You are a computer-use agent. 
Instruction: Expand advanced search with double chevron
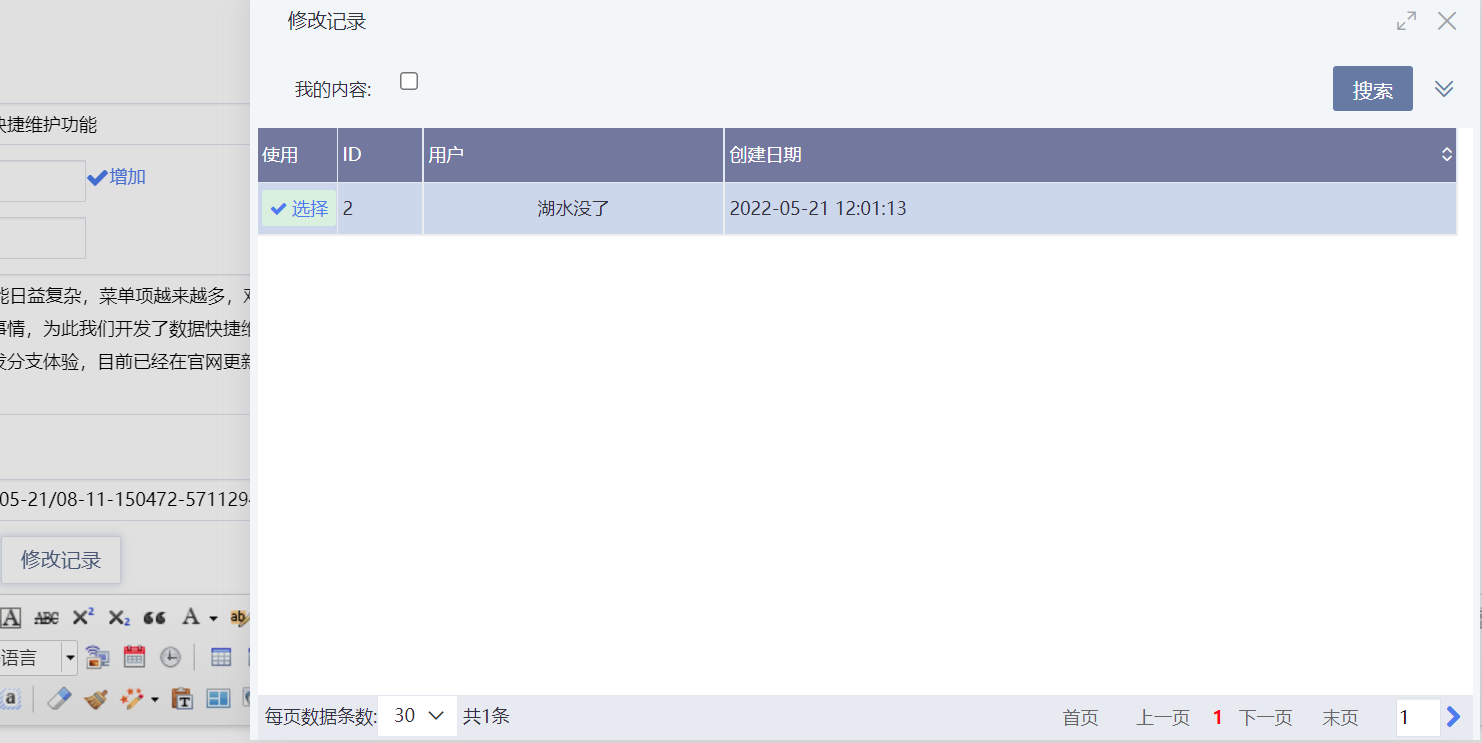[1443, 89]
